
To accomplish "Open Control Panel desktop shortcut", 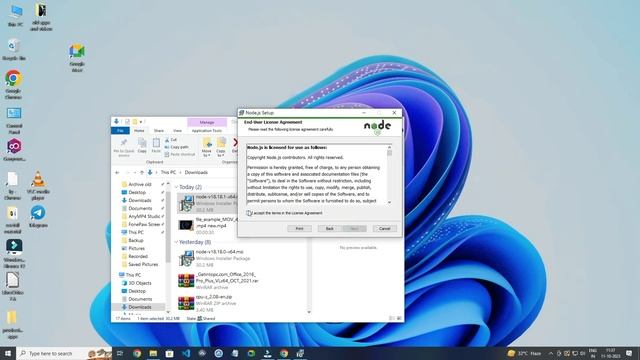I will pos(14,120).
